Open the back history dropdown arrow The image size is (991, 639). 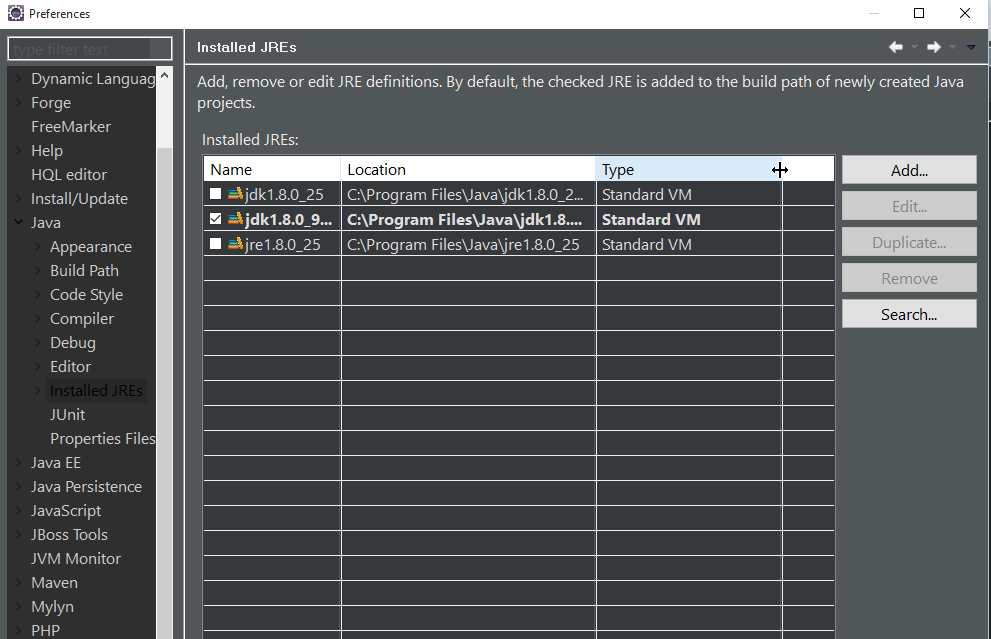914,47
